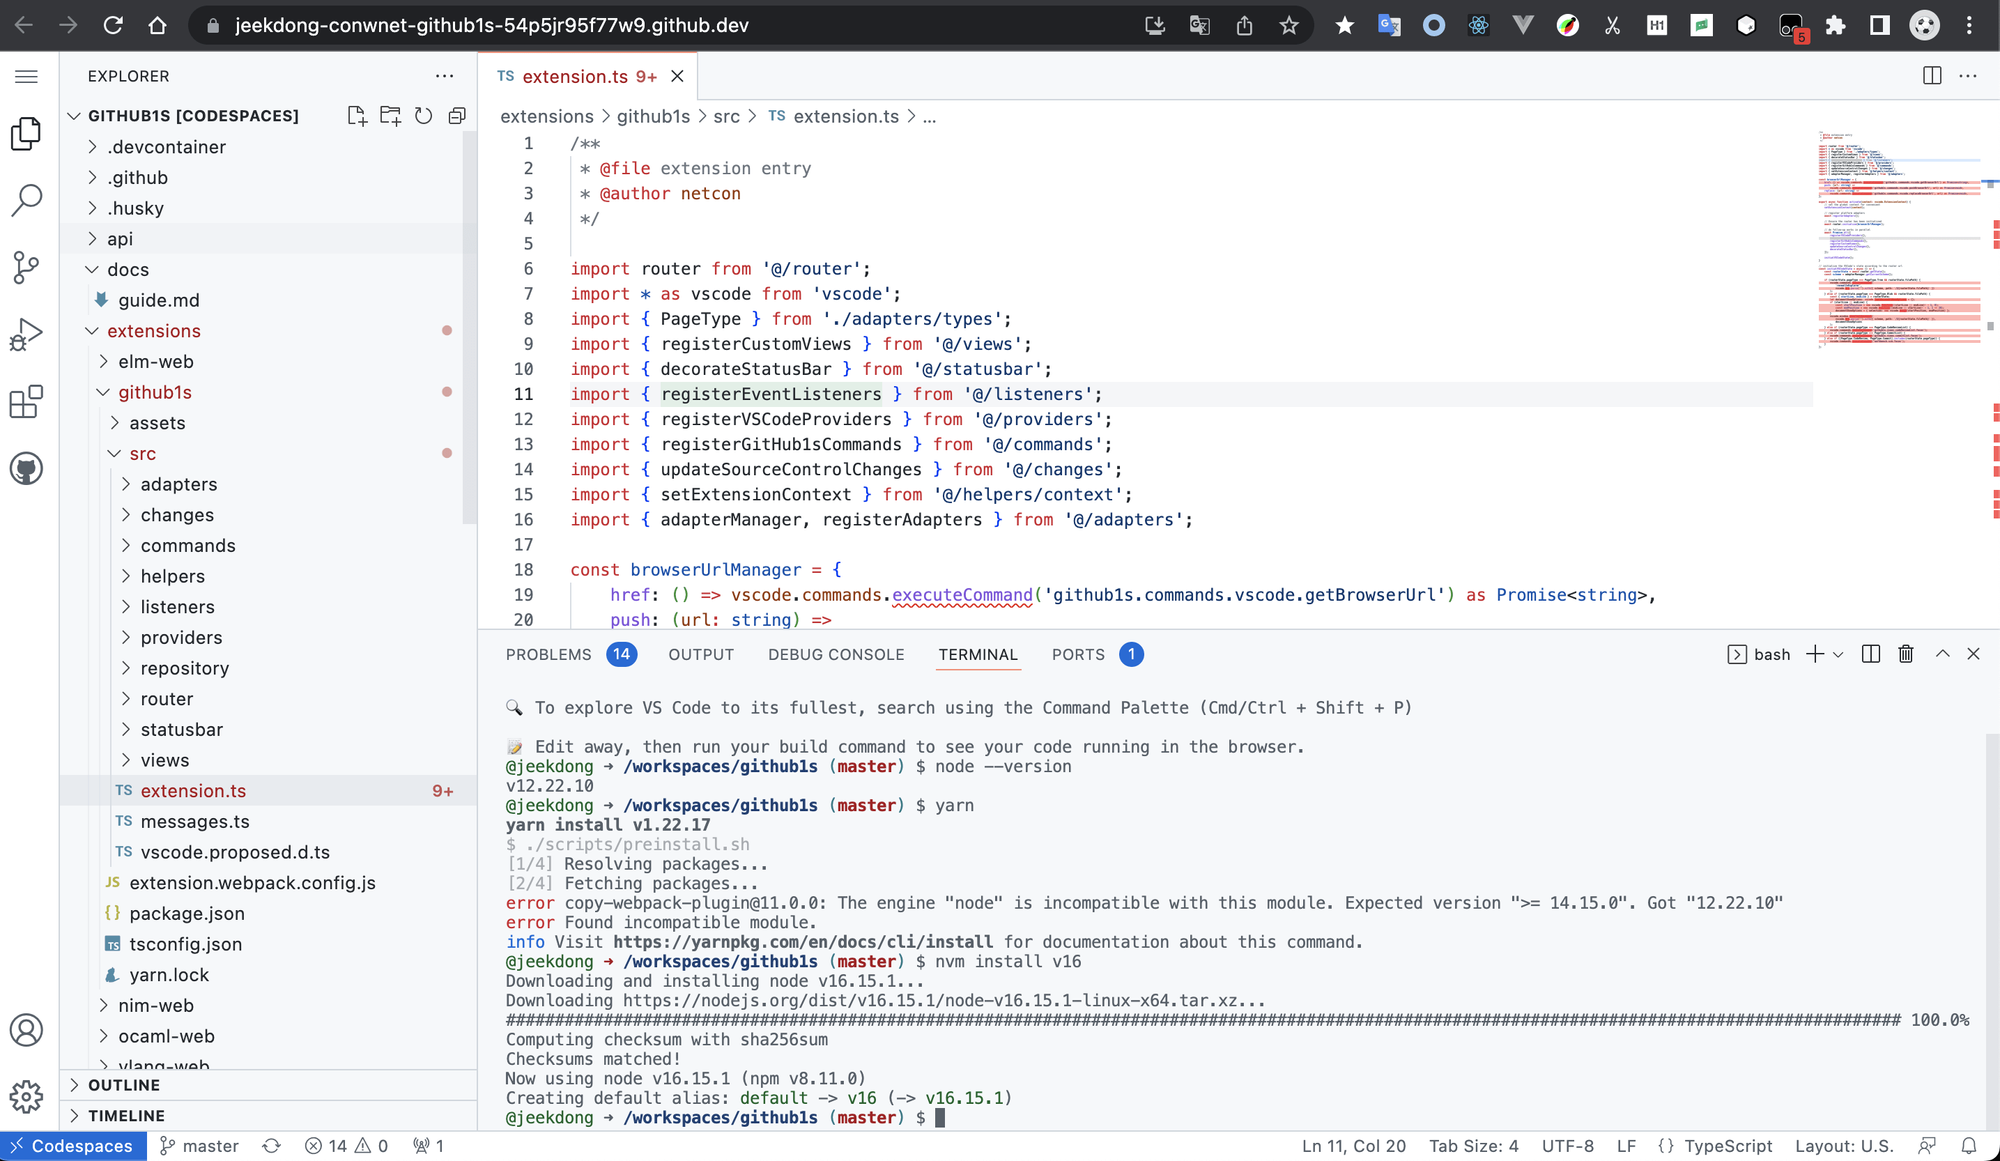Open the Manage gear settings icon
The width and height of the screenshot is (2000, 1161).
[x=27, y=1097]
